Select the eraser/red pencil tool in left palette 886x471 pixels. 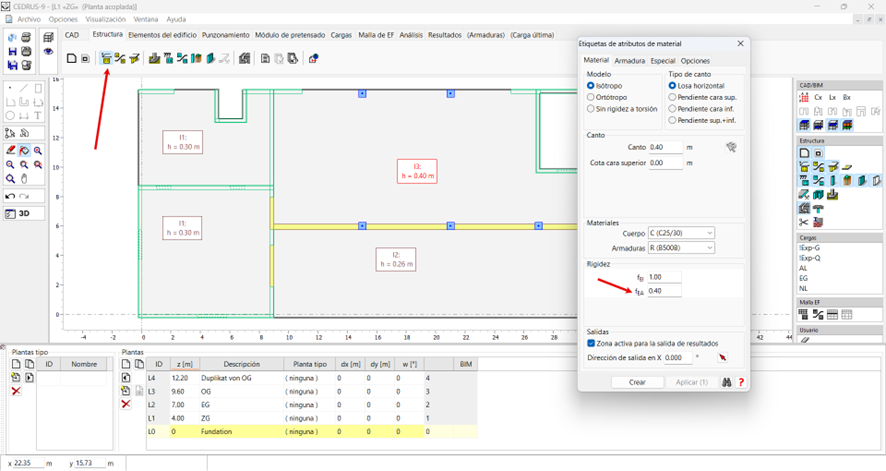pos(10,151)
